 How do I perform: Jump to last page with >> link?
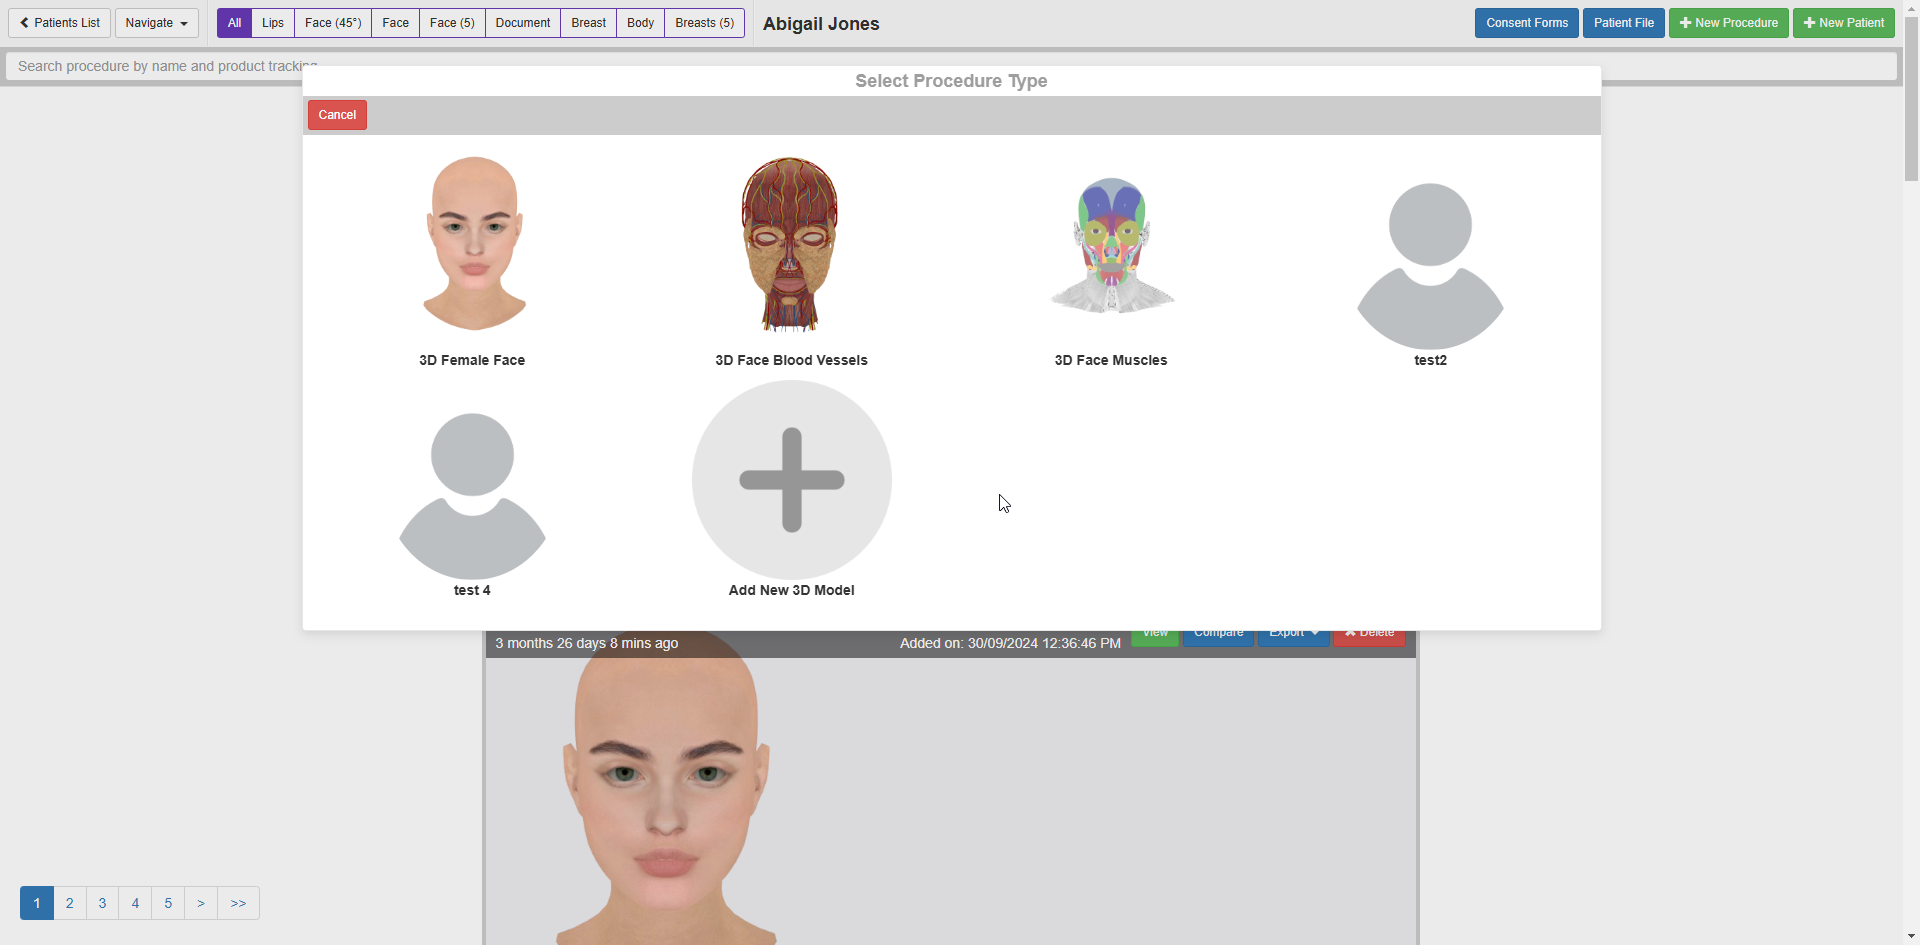(x=238, y=903)
